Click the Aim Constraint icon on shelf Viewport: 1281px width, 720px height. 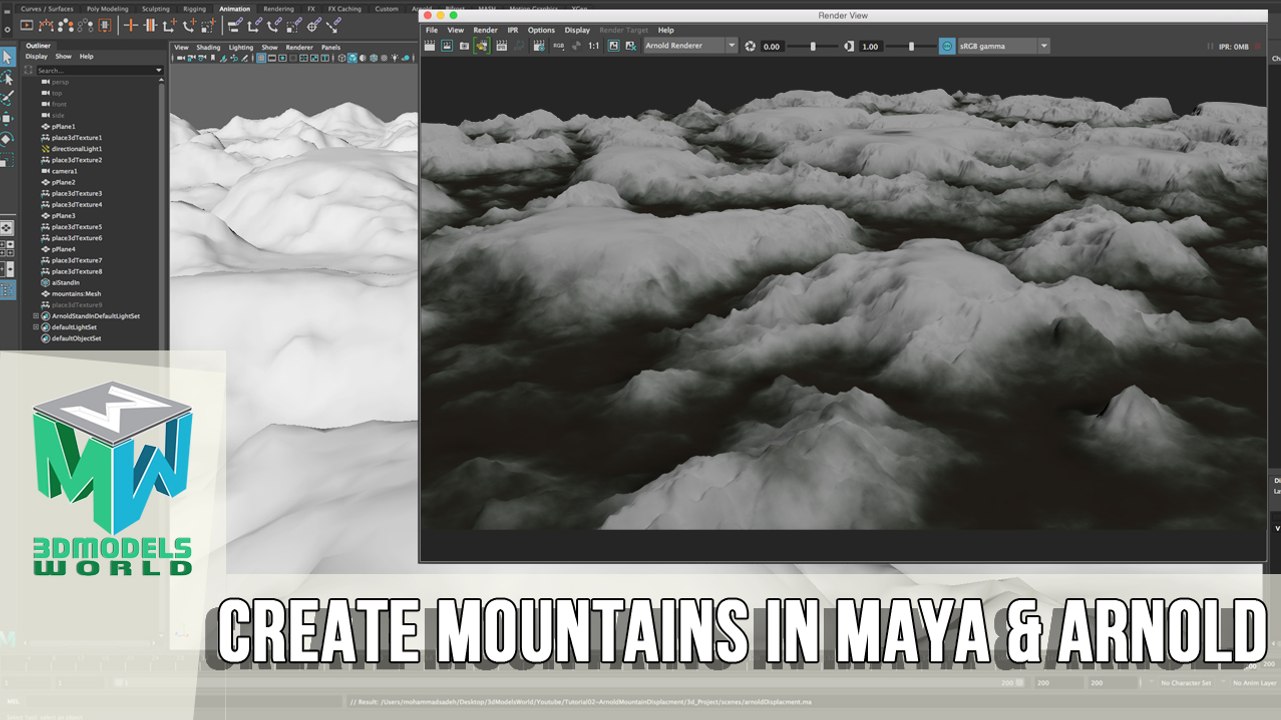pos(312,25)
